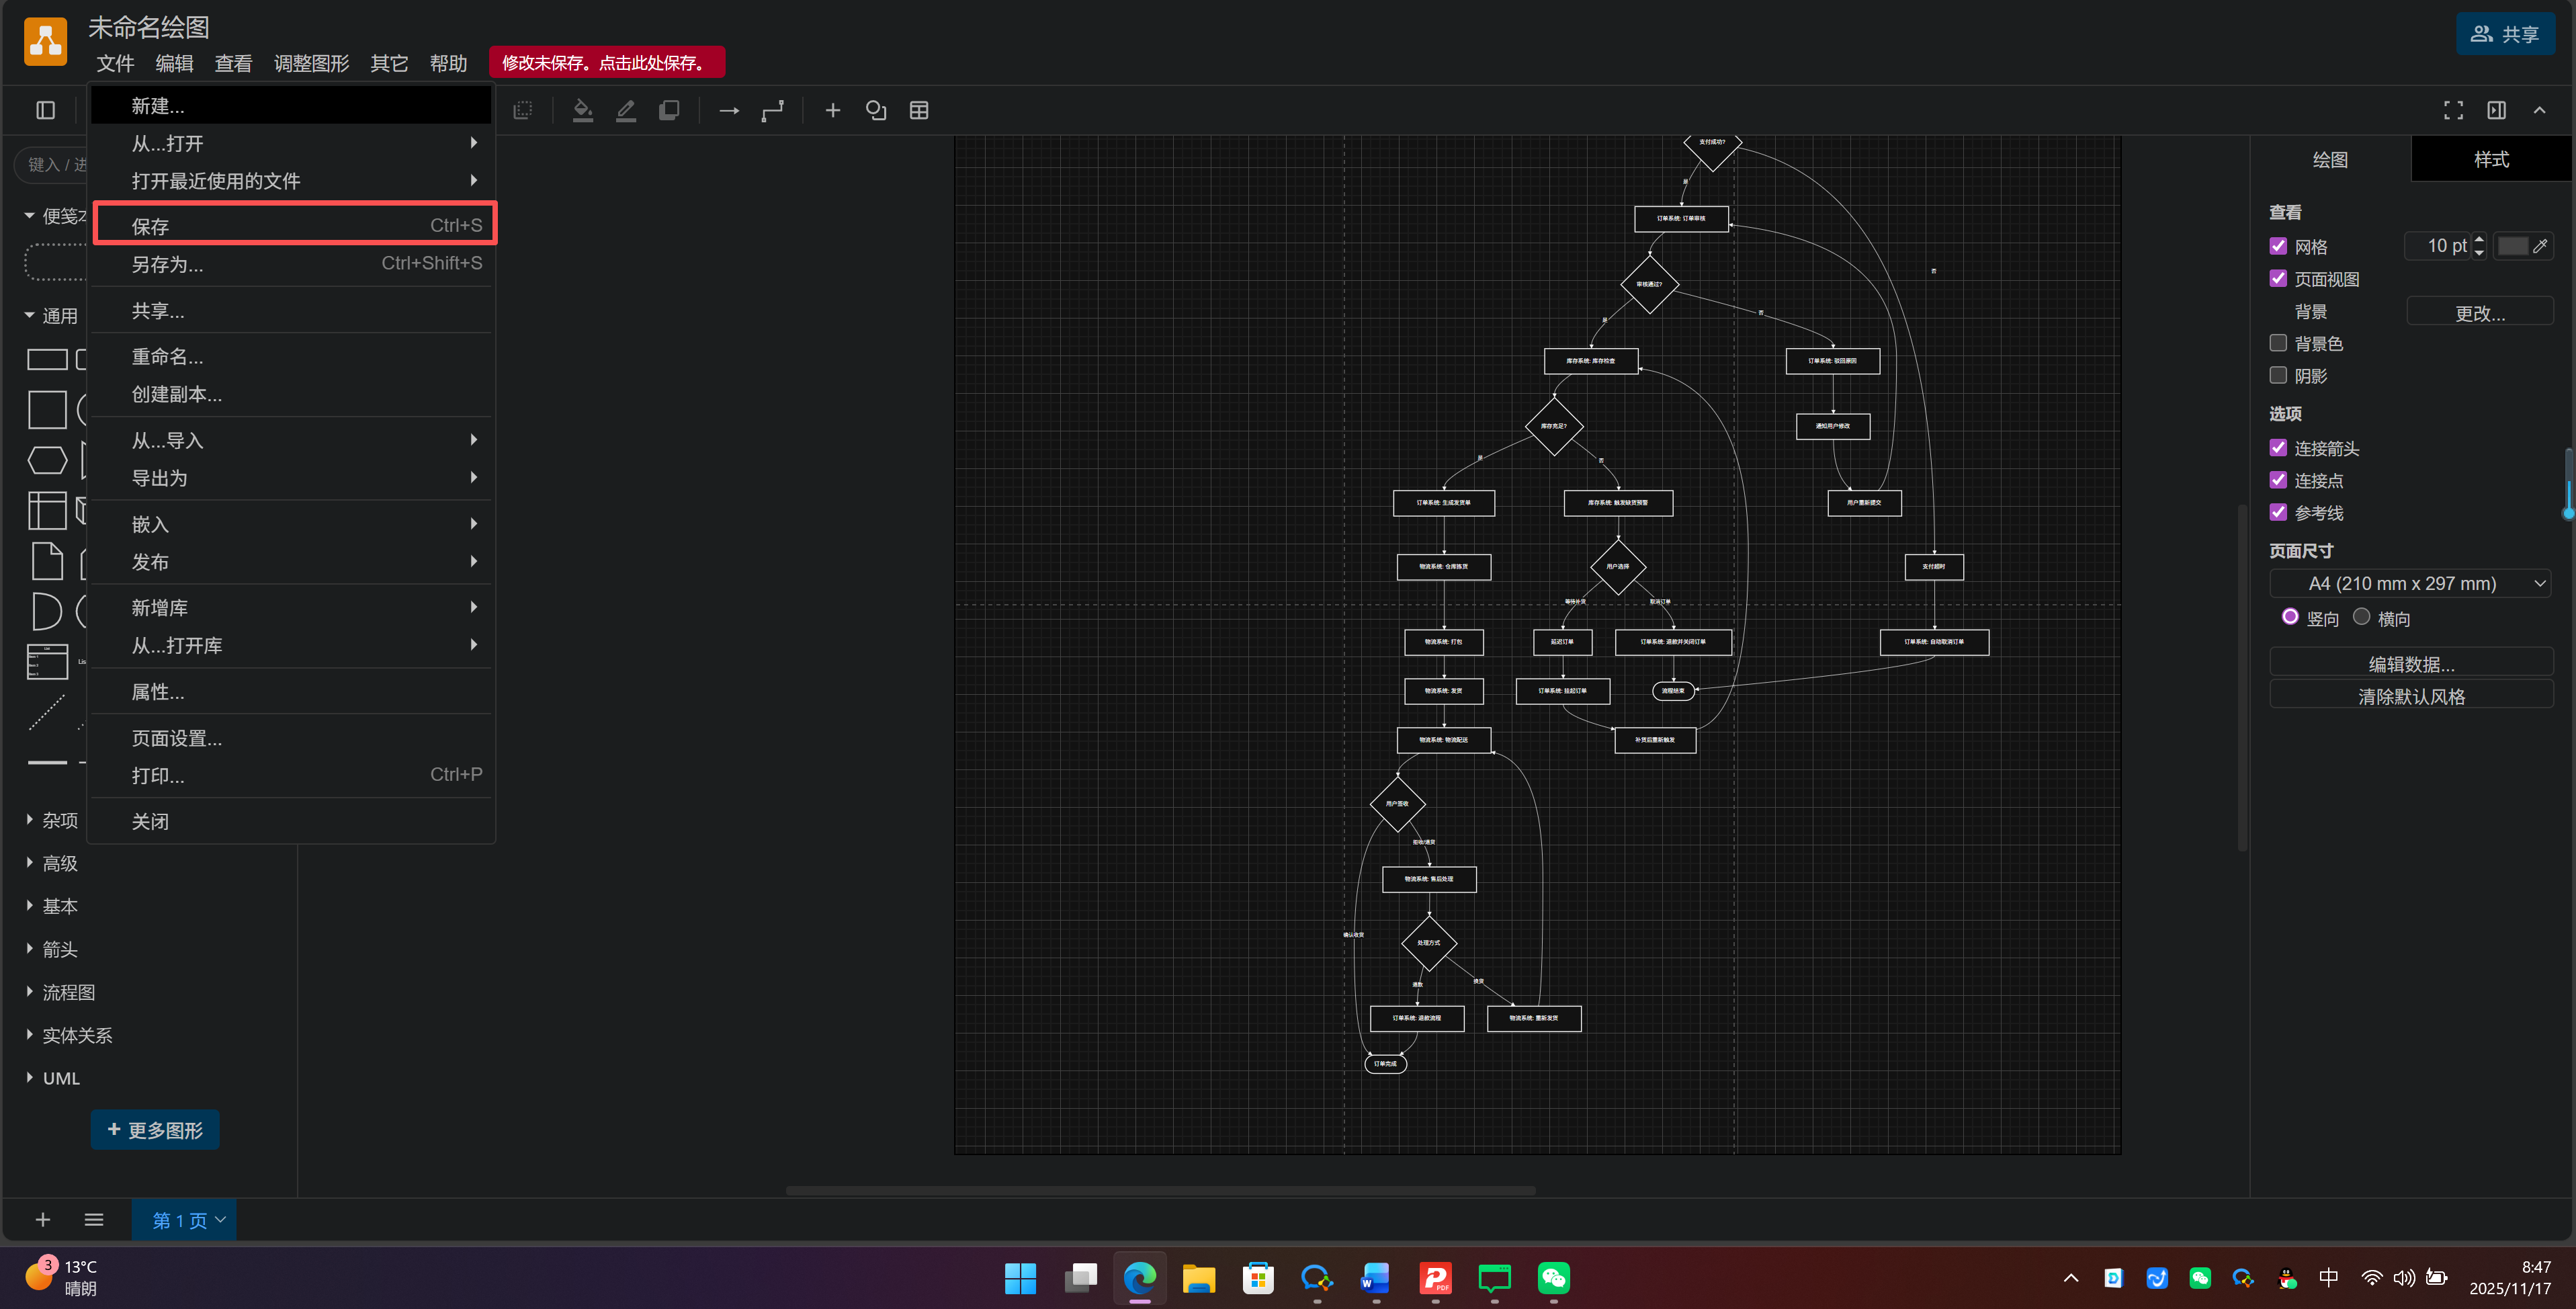2576x1309 pixels.
Task: Click the fill color bucket icon
Action: click(582, 110)
